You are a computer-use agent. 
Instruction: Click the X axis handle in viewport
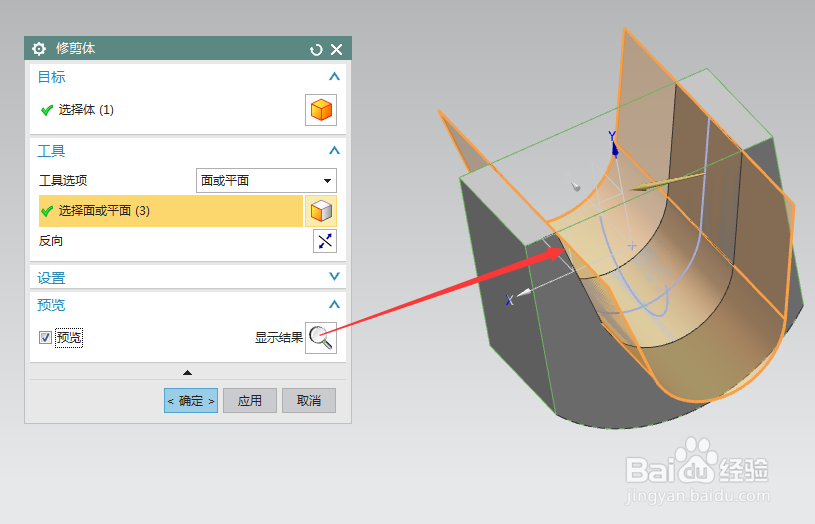pyautogui.click(x=524, y=292)
